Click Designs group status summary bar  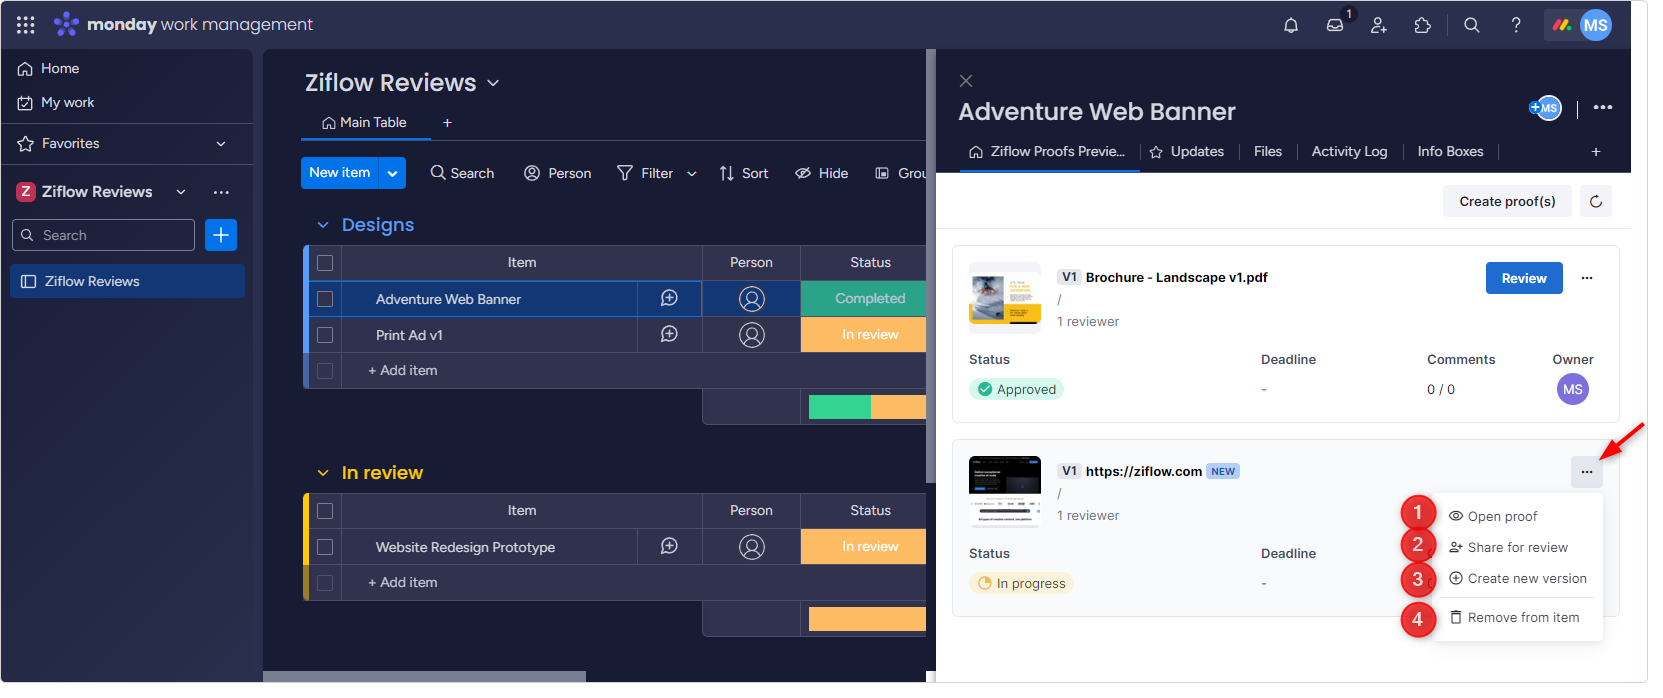click(x=868, y=407)
